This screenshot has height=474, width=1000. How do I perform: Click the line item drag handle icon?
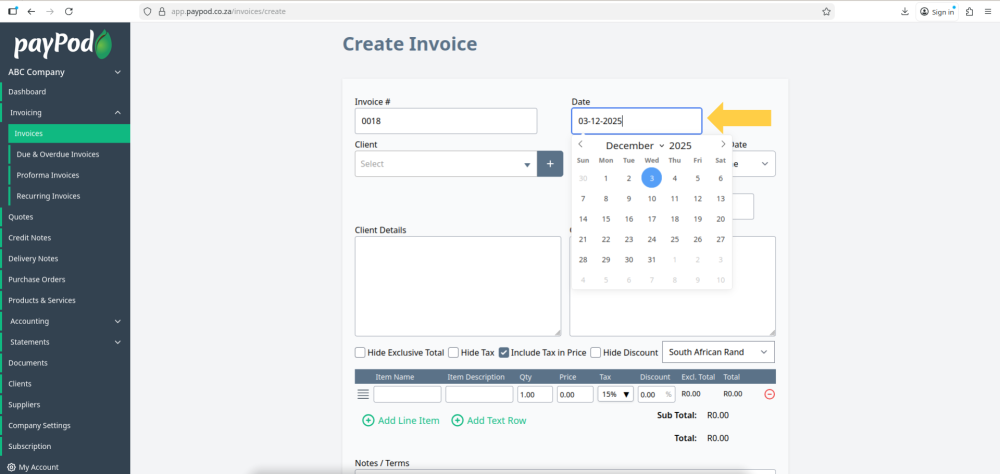coord(363,394)
